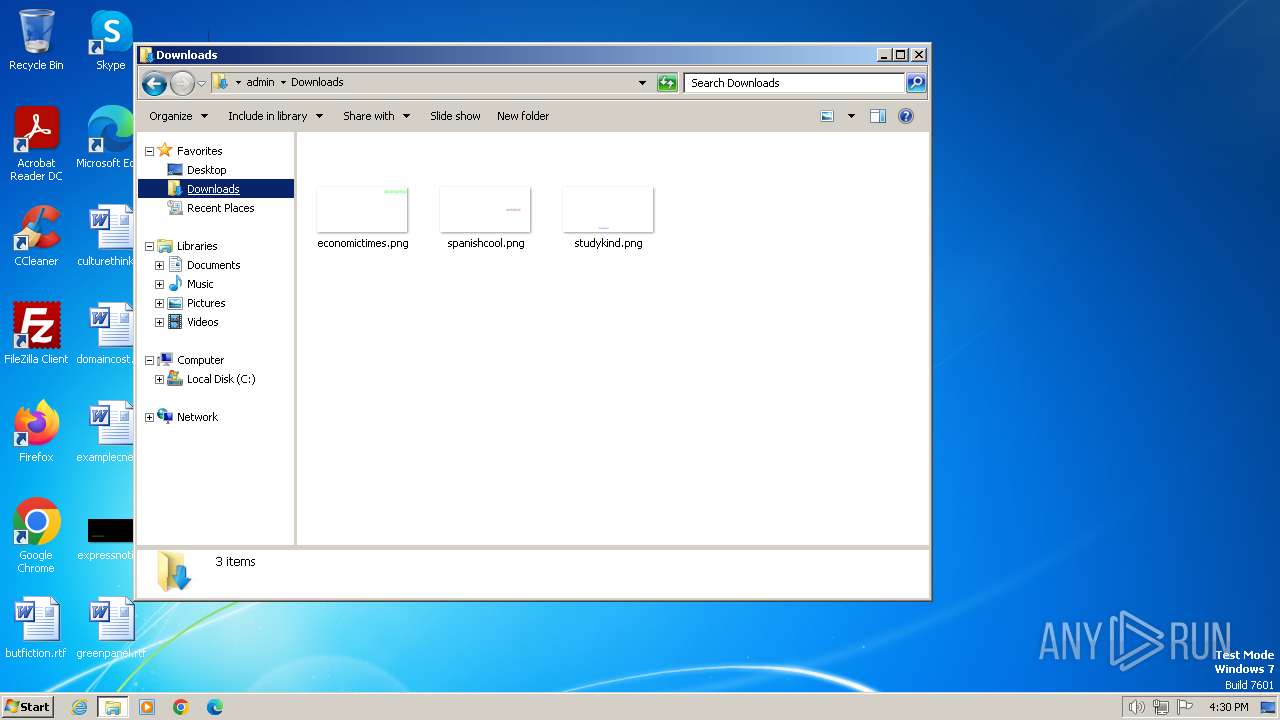Collapse the Favorites tree section
Screen dimensions: 1280x720
coord(149,151)
